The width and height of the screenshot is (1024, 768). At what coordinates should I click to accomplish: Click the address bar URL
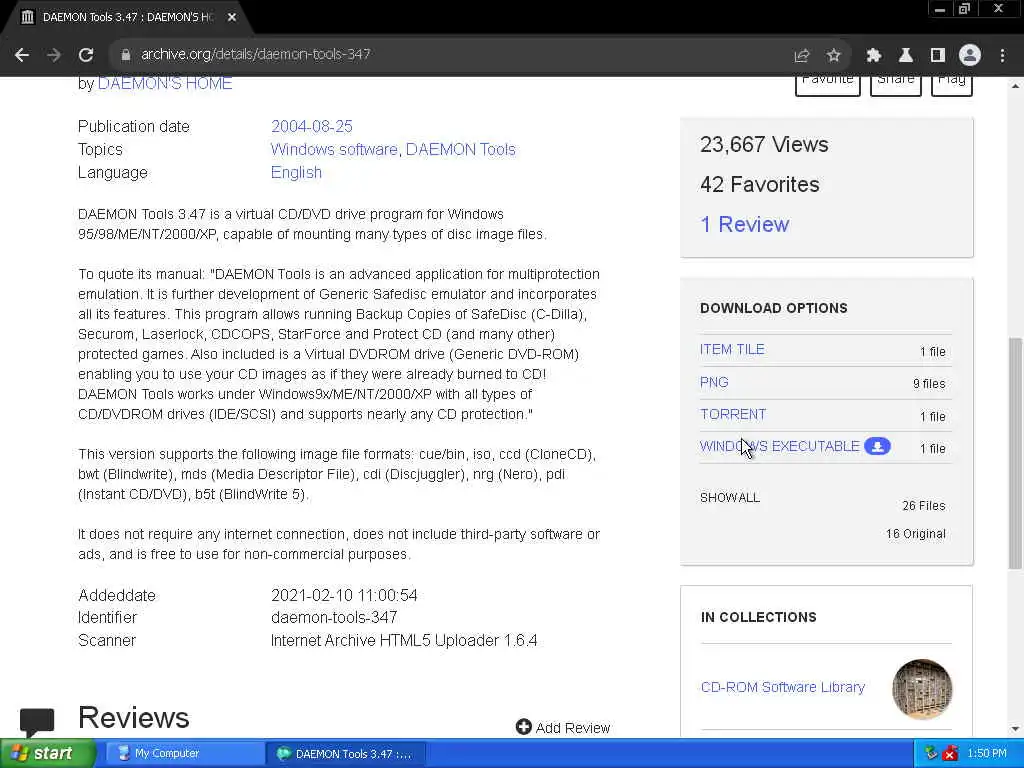[x=256, y=54]
